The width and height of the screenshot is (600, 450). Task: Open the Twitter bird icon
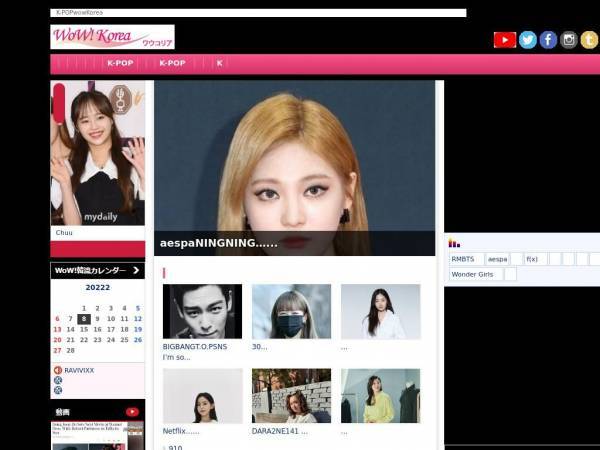[x=528, y=40]
